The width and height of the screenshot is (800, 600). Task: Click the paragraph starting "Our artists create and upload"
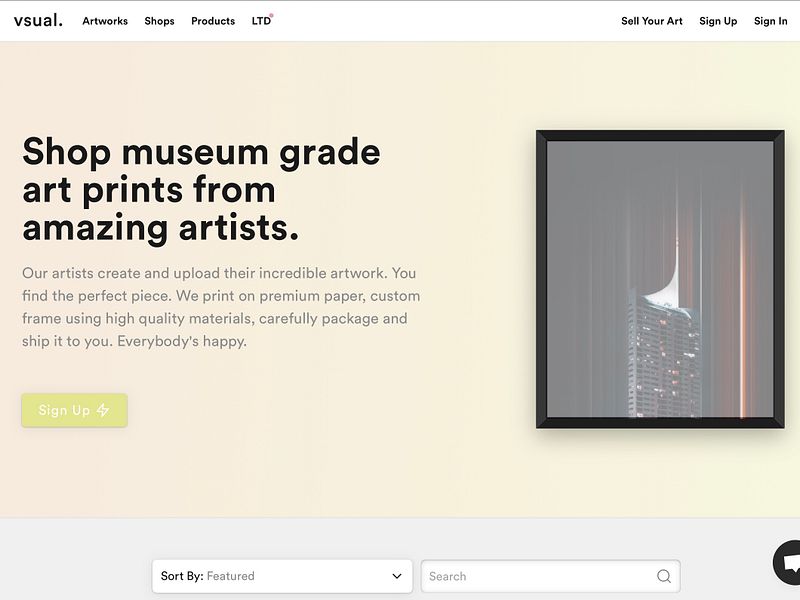tap(221, 307)
